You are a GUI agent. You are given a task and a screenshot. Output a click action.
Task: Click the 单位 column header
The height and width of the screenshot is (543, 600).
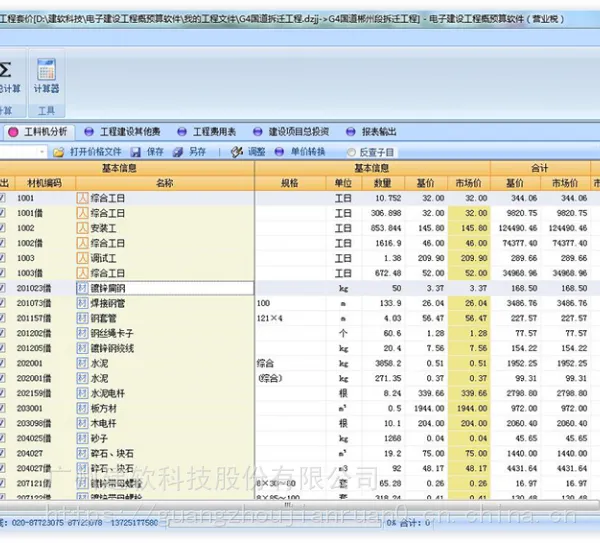[x=343, y=183]
